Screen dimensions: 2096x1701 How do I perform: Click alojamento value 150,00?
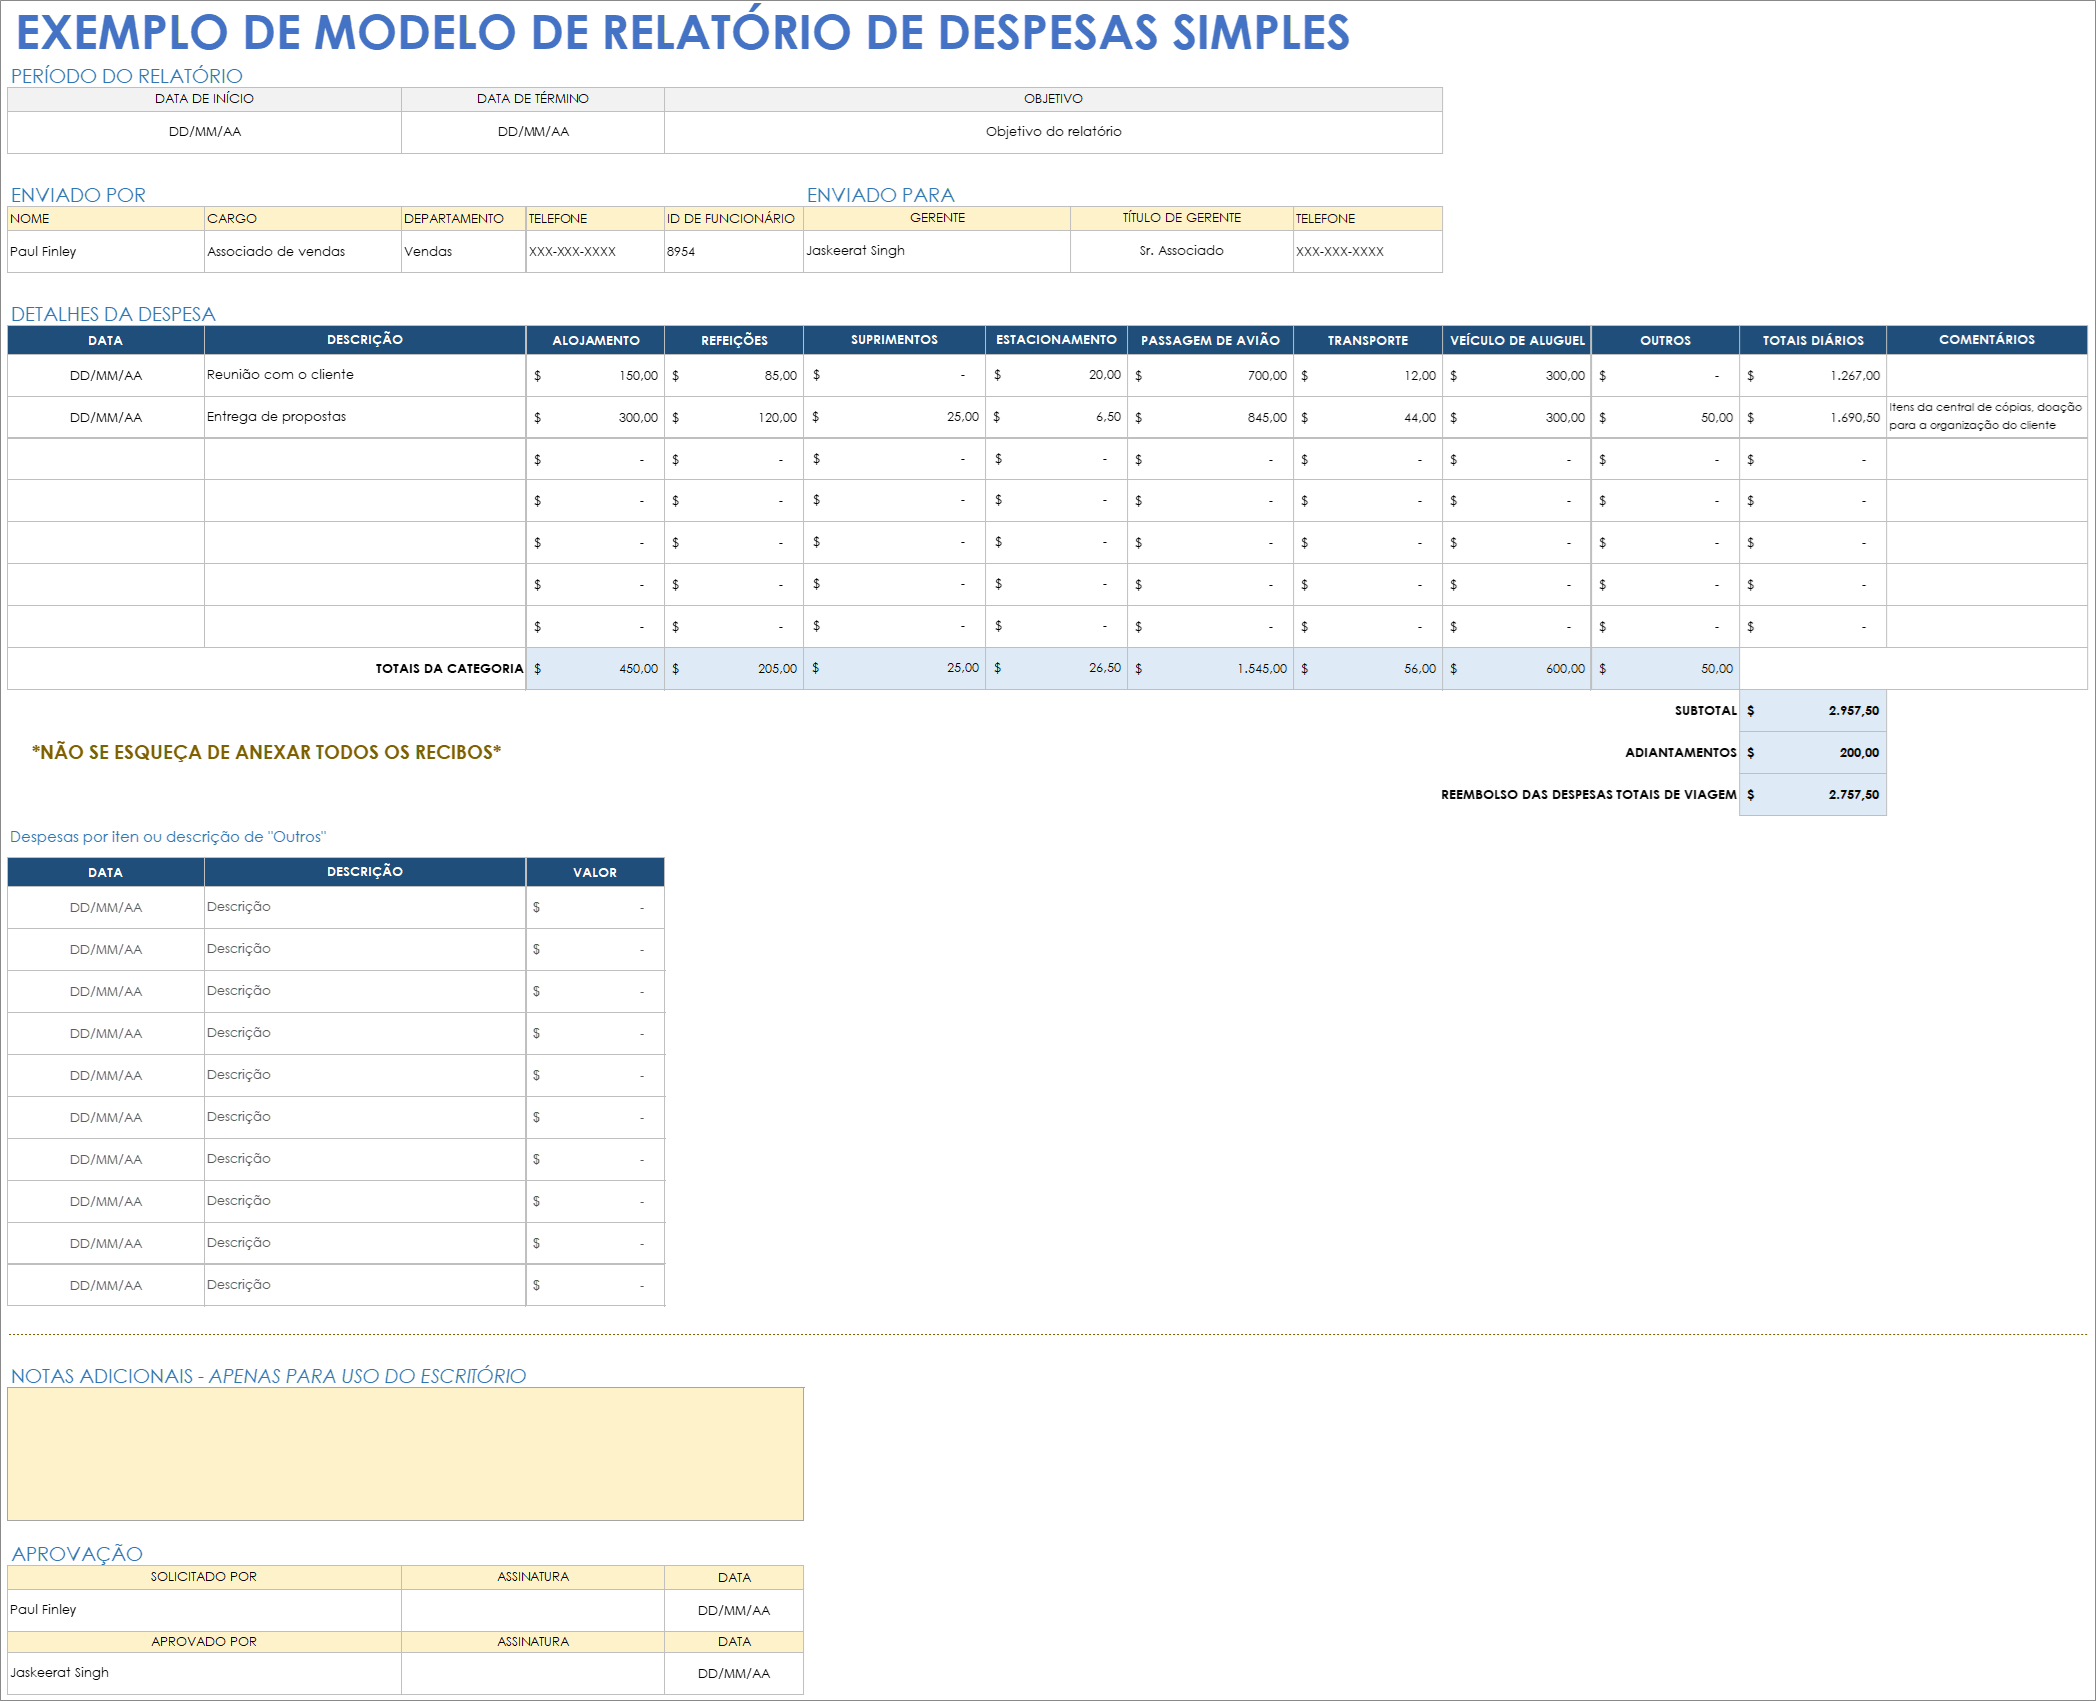tap(595, 376)
